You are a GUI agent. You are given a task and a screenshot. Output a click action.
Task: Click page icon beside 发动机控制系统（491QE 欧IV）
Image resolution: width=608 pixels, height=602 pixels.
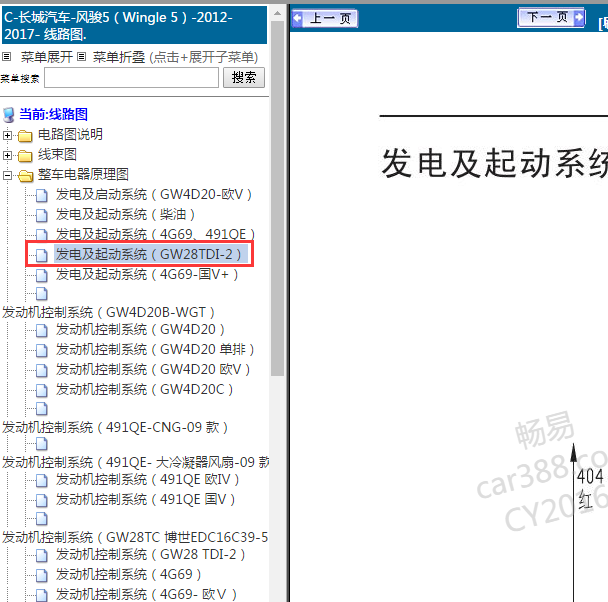pyautogui.click(x=41, y=481)
